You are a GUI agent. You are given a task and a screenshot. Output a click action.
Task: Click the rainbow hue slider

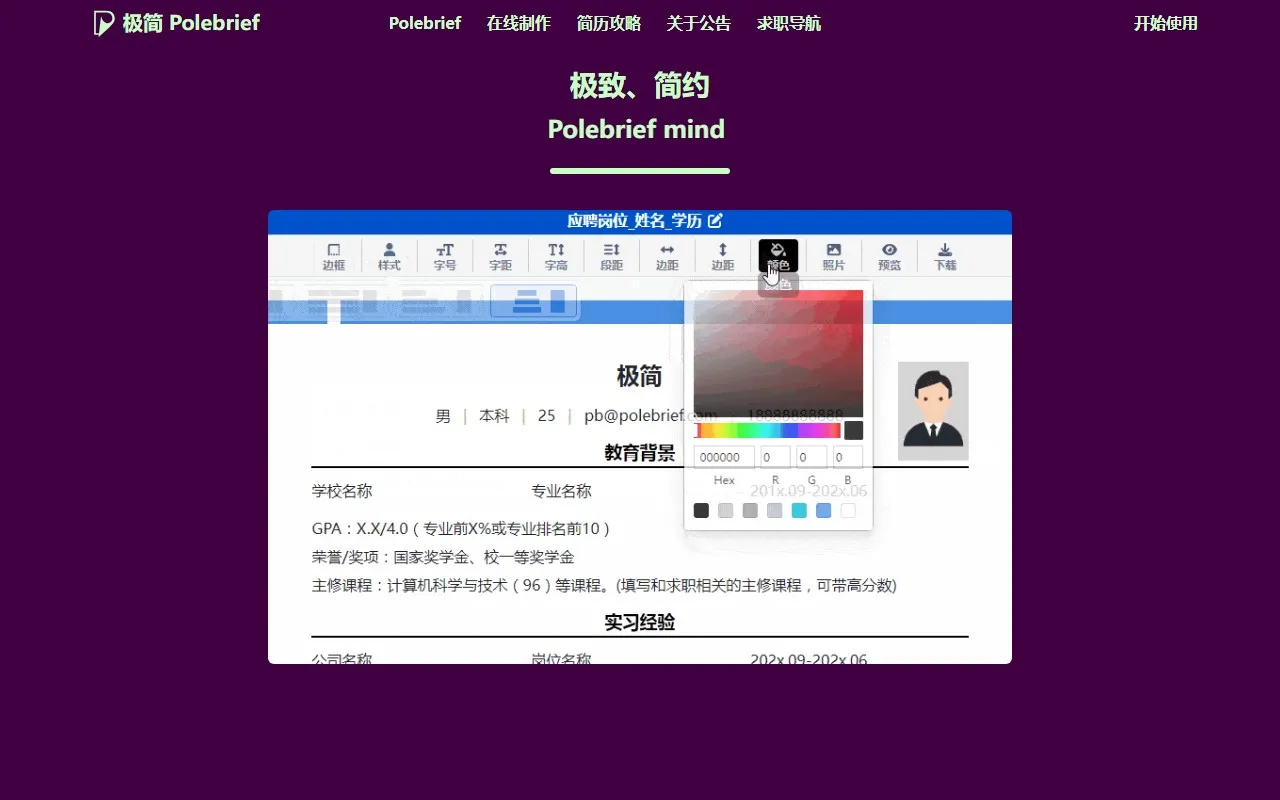(770, 429)
